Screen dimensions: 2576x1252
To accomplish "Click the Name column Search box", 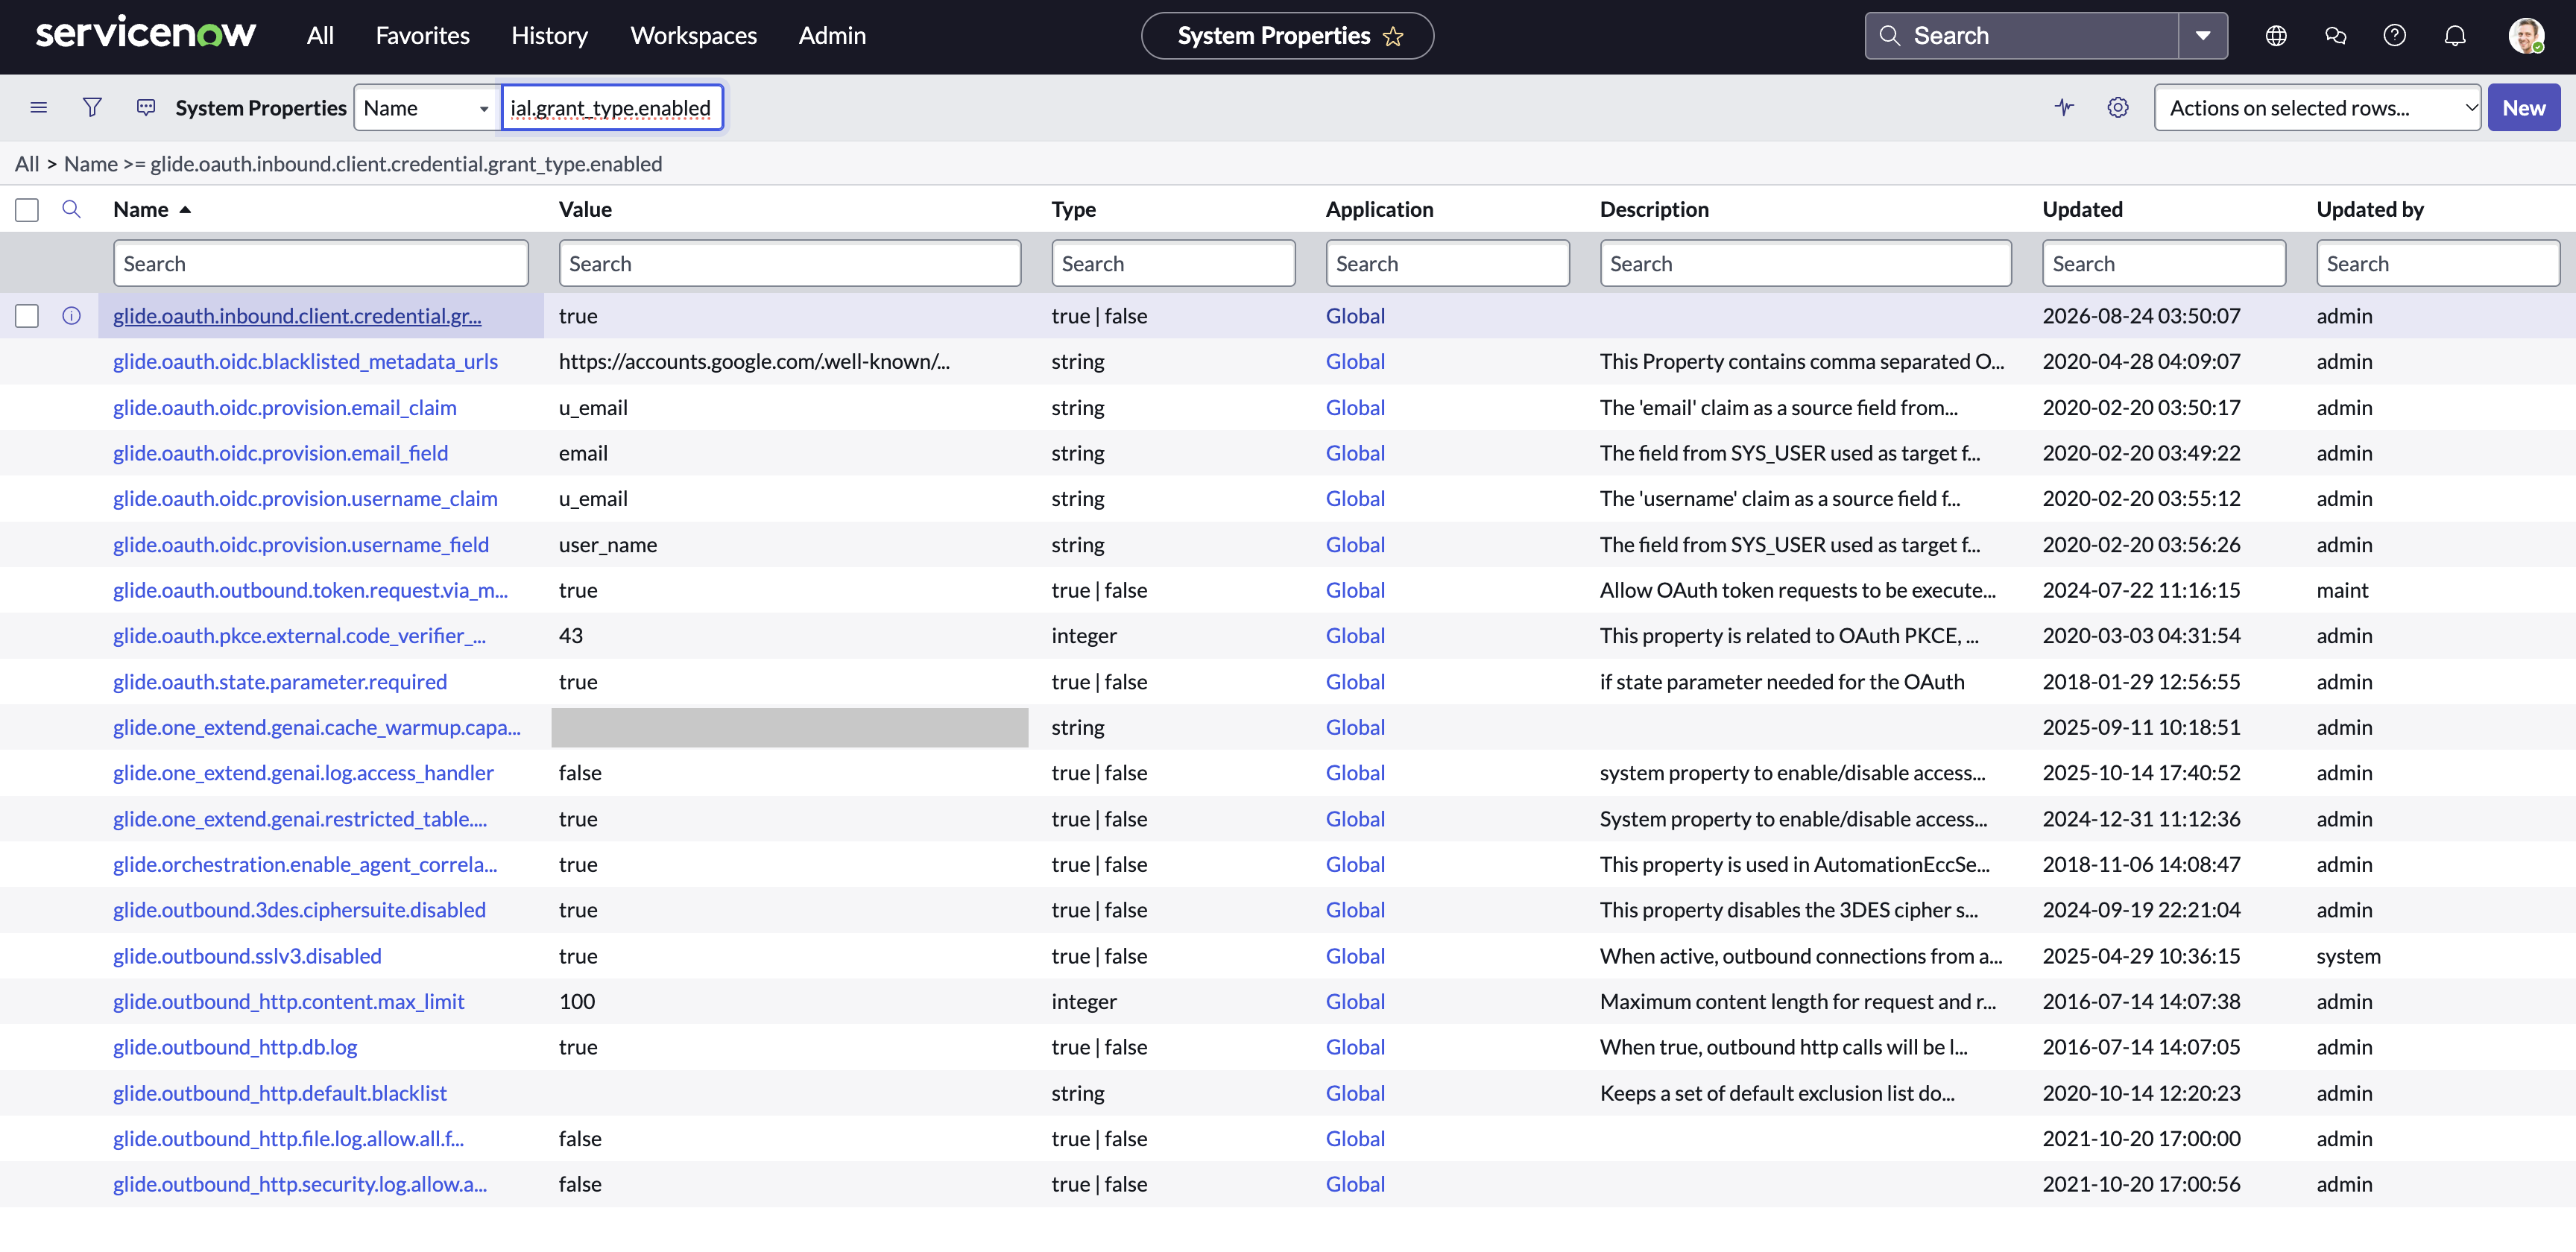I will click(x=320, y=263).
